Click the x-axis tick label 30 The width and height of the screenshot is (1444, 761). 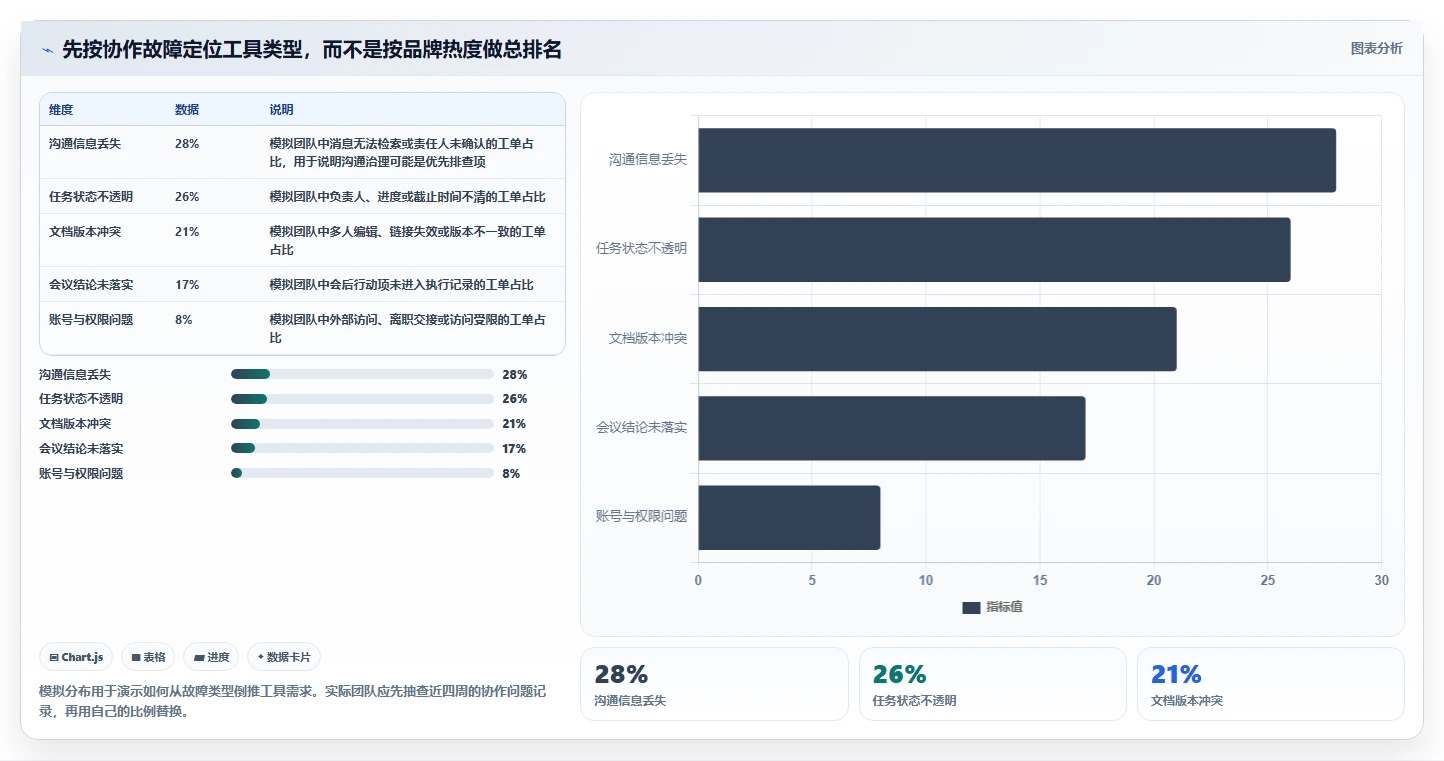click(1382, 581)
